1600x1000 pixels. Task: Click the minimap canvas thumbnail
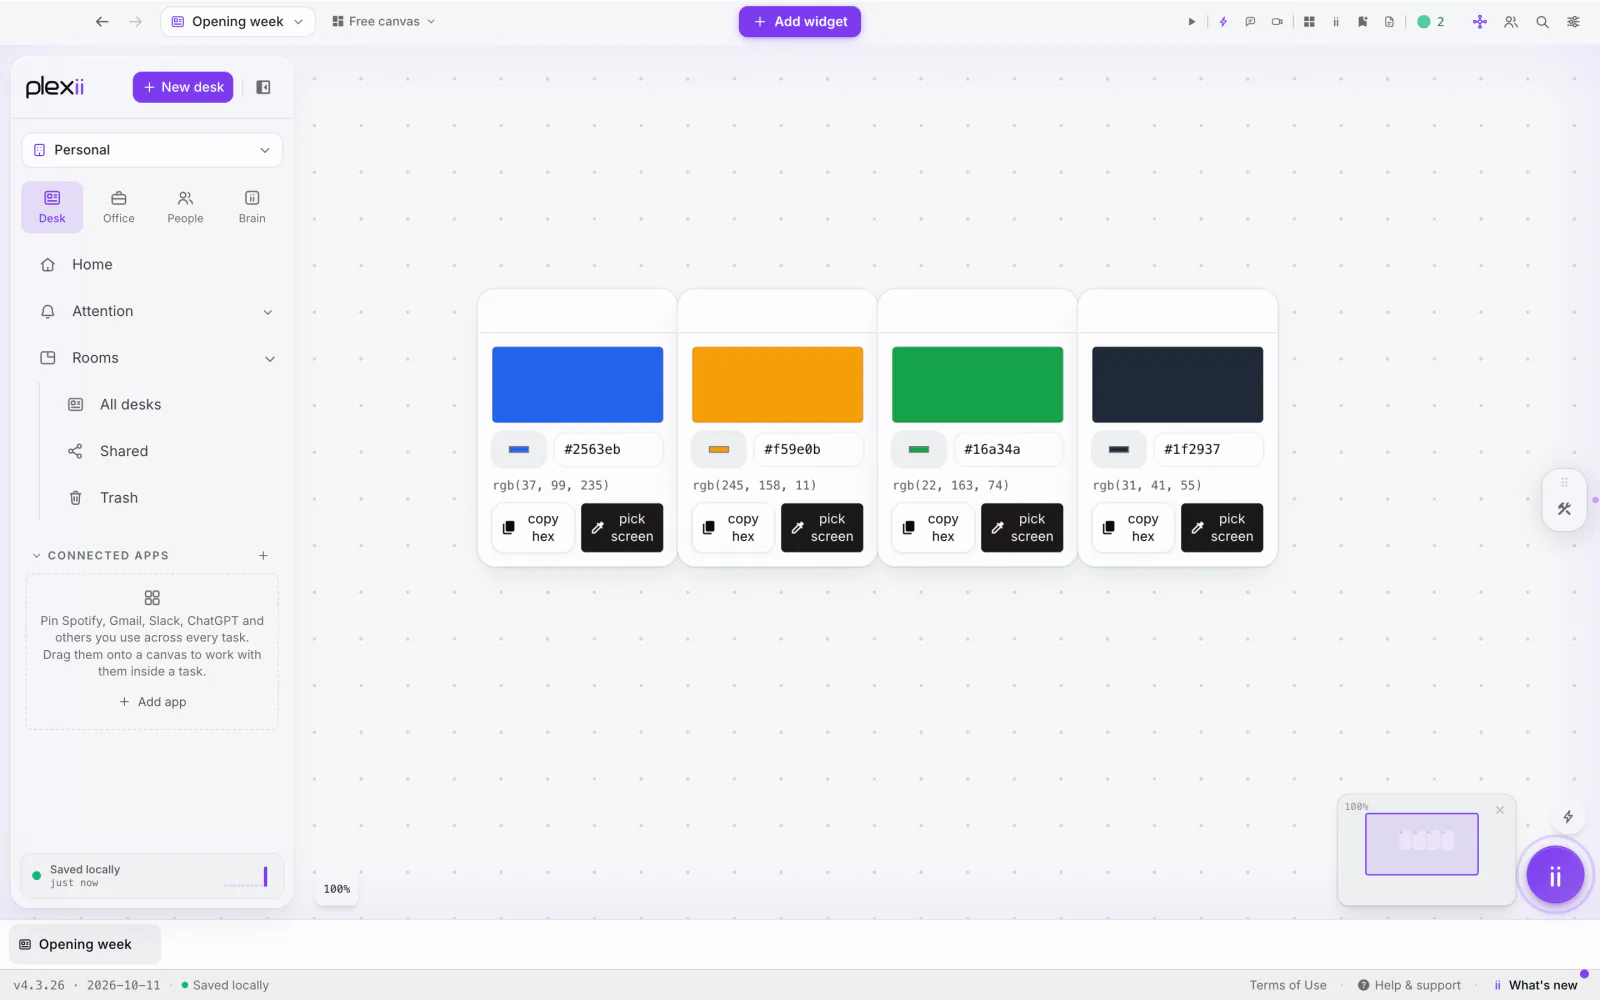(1422, 844)
